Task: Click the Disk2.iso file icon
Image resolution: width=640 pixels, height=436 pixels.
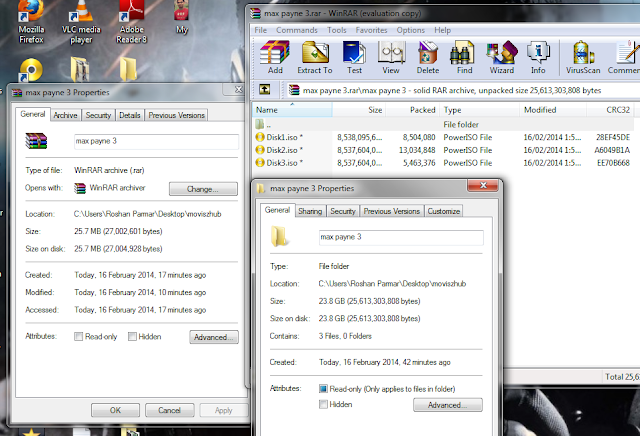Action: [x=260, y=150]
